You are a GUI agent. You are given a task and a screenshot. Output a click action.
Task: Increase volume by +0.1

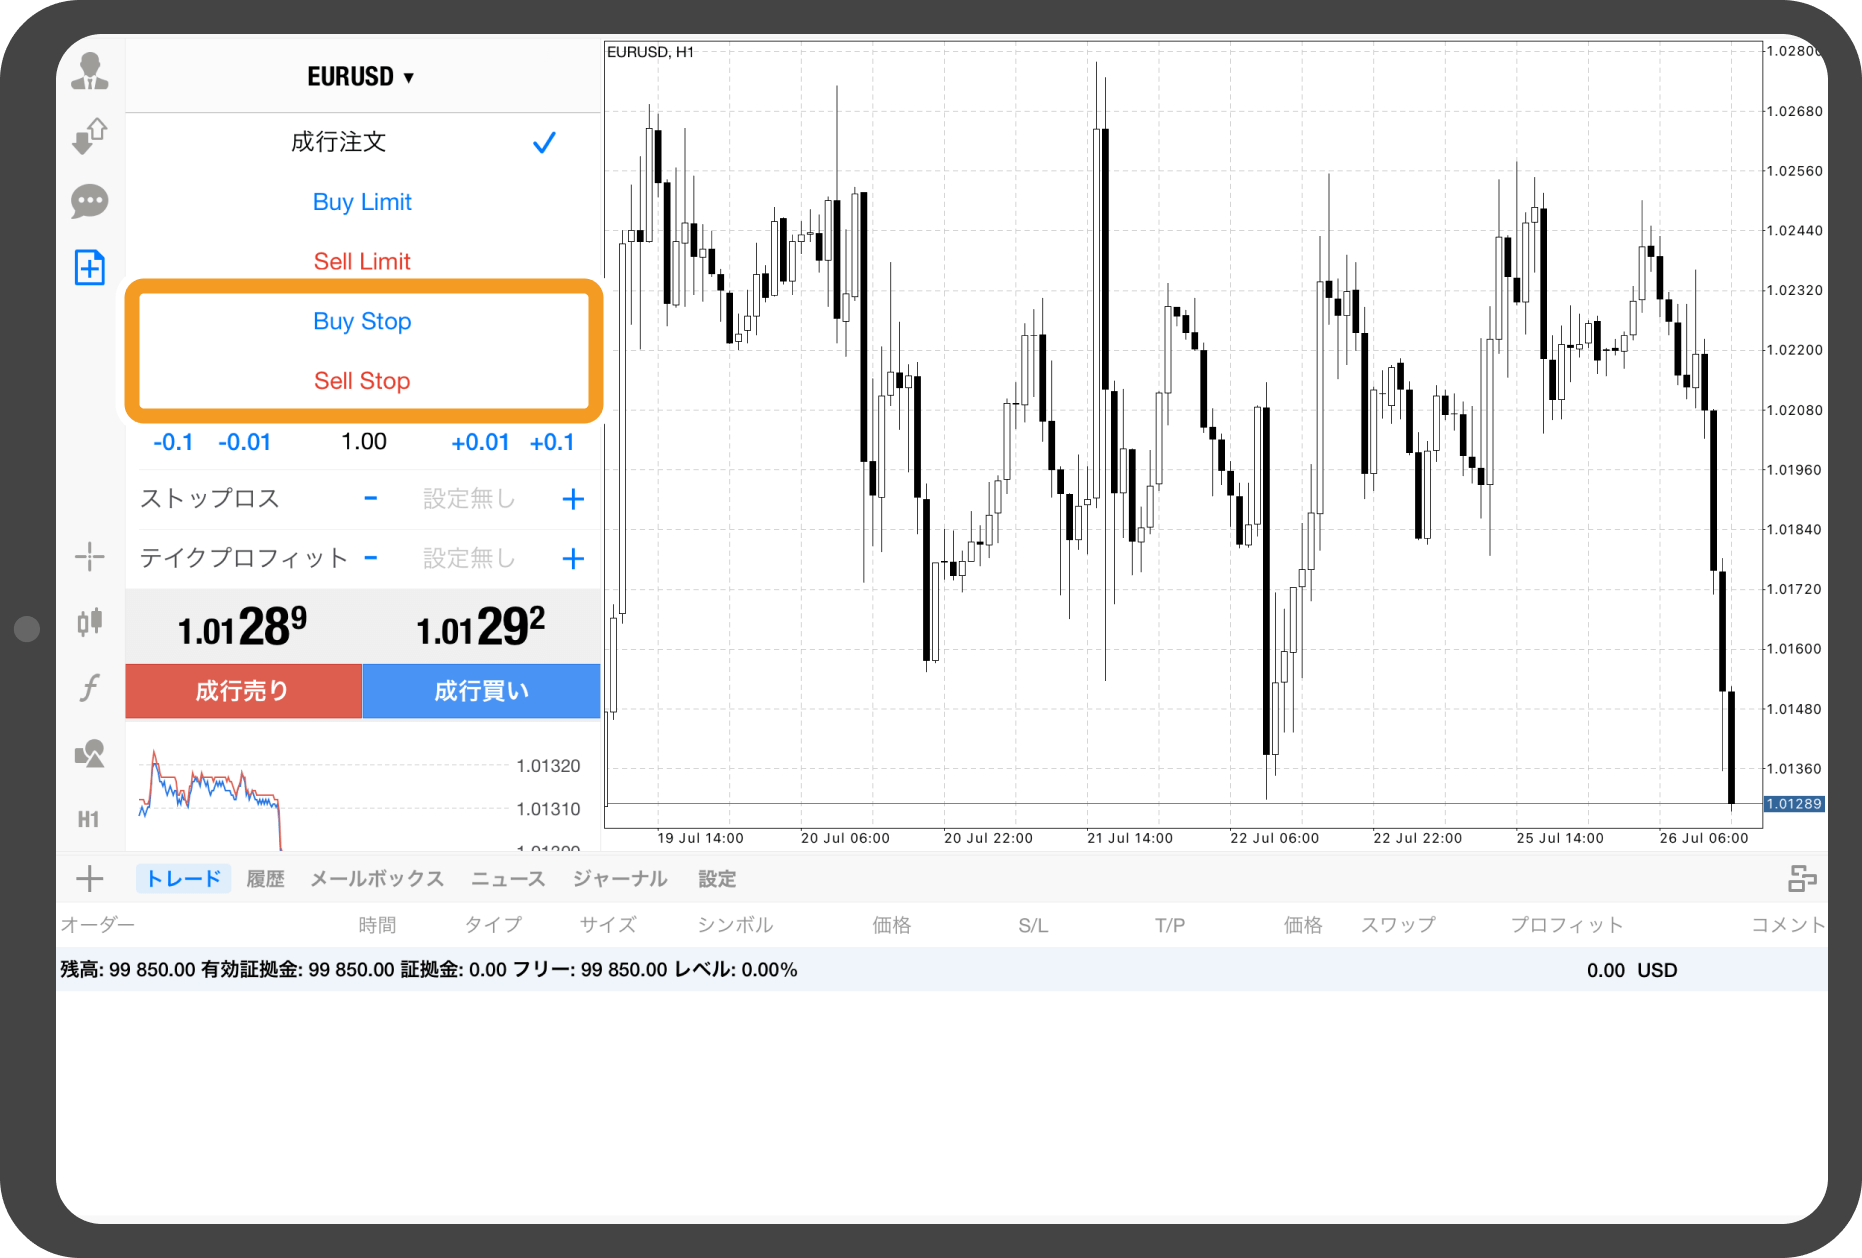click(552, 442)
